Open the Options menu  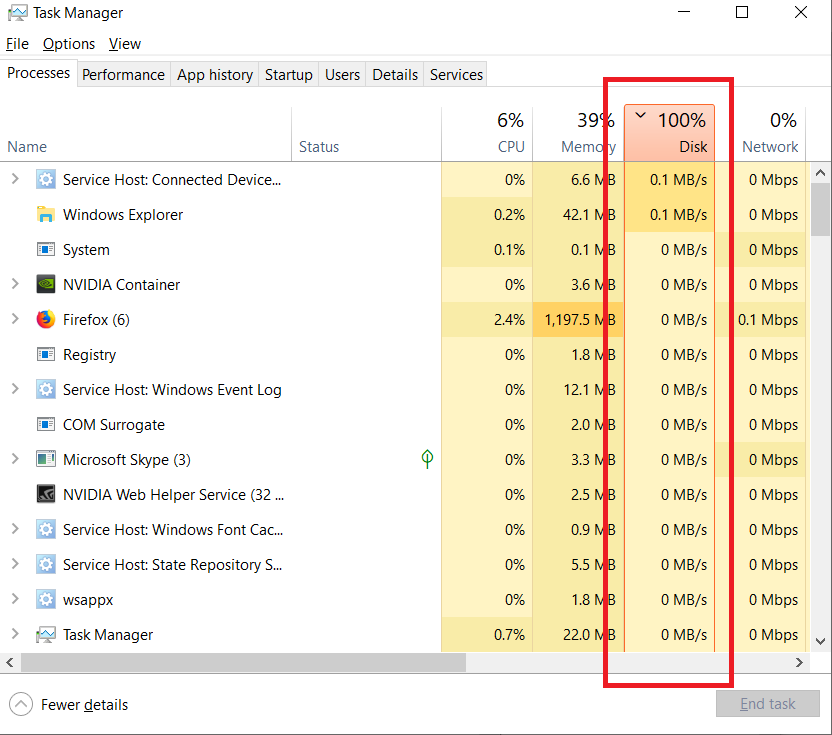pos(69,44)
